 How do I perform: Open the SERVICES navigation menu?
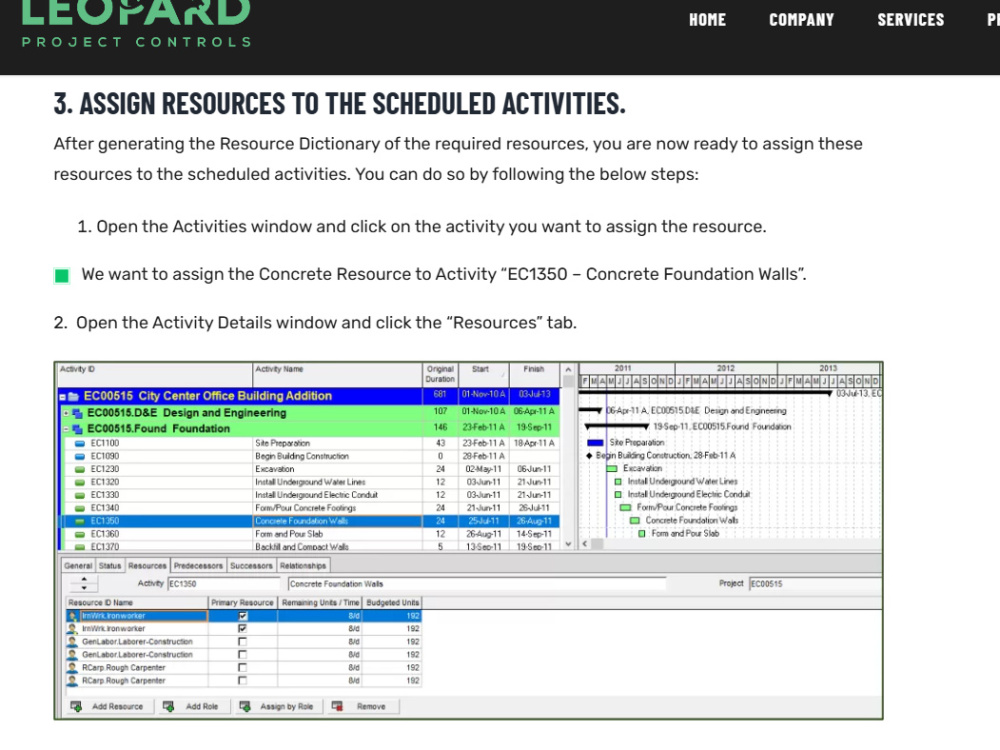click(911, 20)
